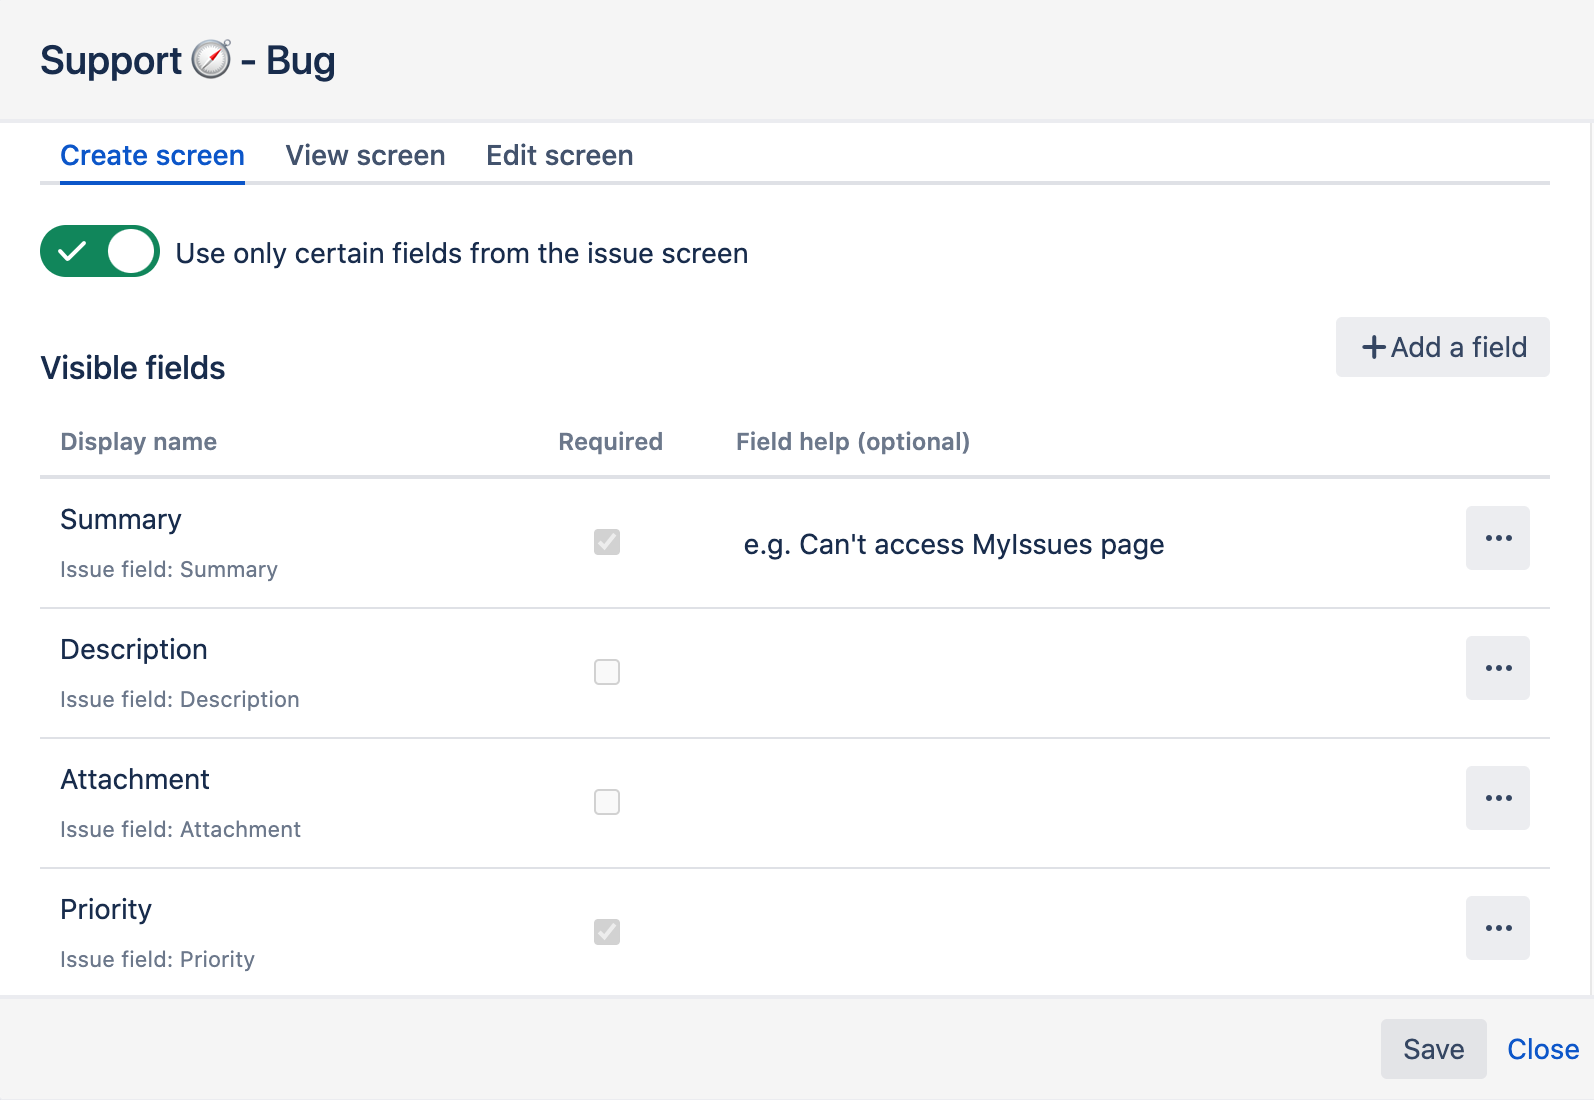Open more options for Attachment field
This screenshot has width=1594, height=1100.
pos(1497,798)
